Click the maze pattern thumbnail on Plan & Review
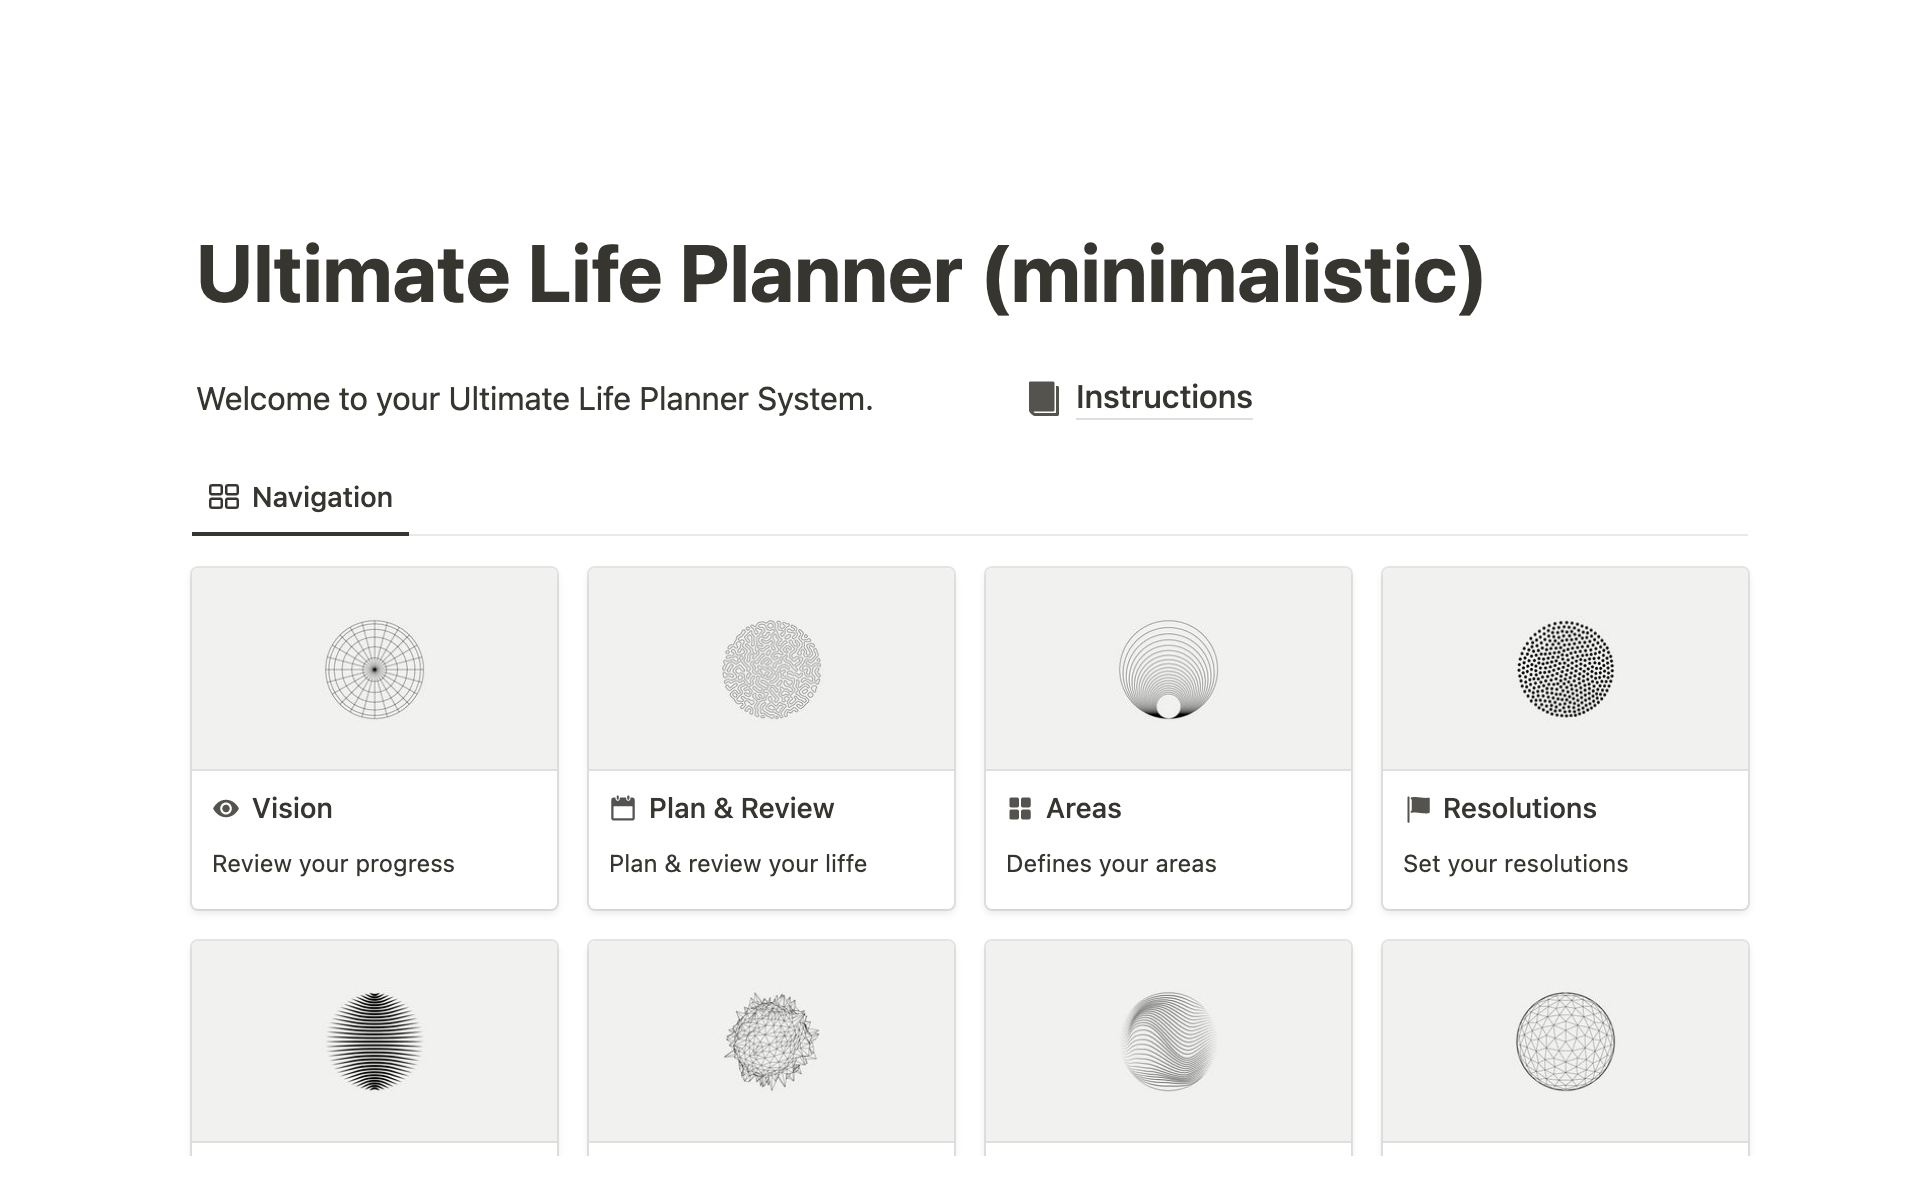The height and width of the screenshot is (1200, 1920). pos(771,668)
